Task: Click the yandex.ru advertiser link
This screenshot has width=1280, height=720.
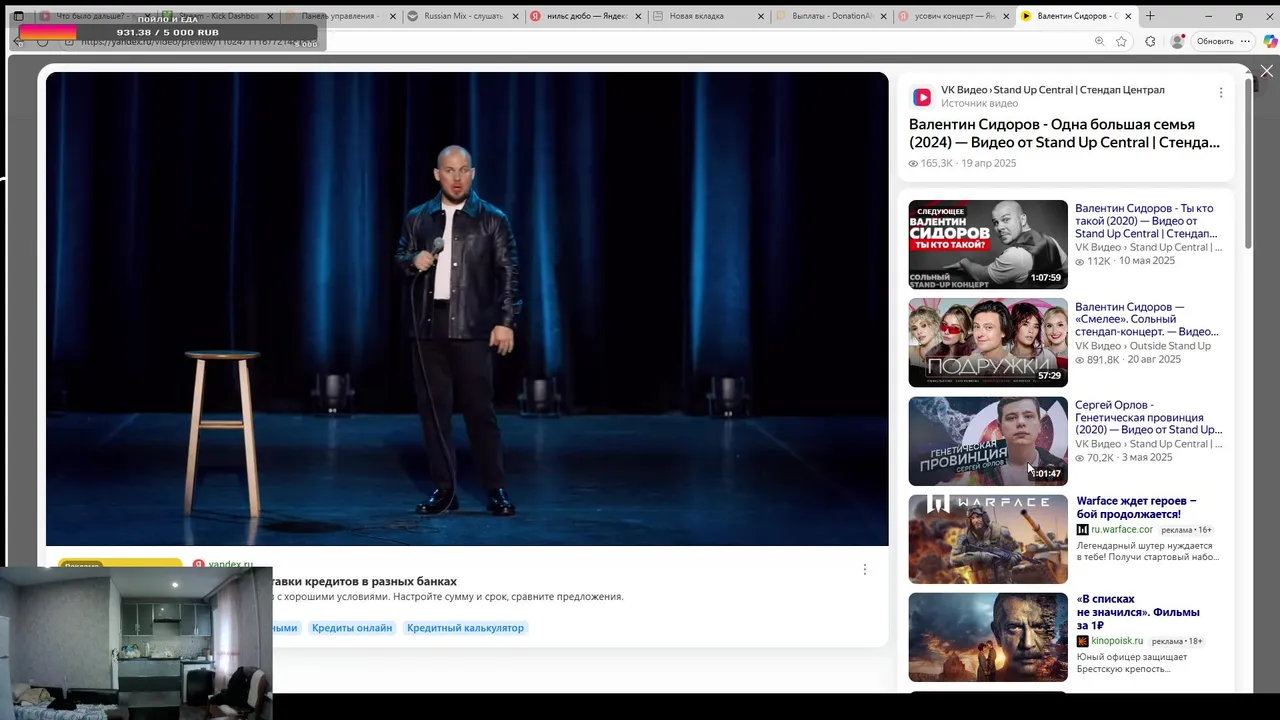Action: pyautogui.click(x=230, y=565)
